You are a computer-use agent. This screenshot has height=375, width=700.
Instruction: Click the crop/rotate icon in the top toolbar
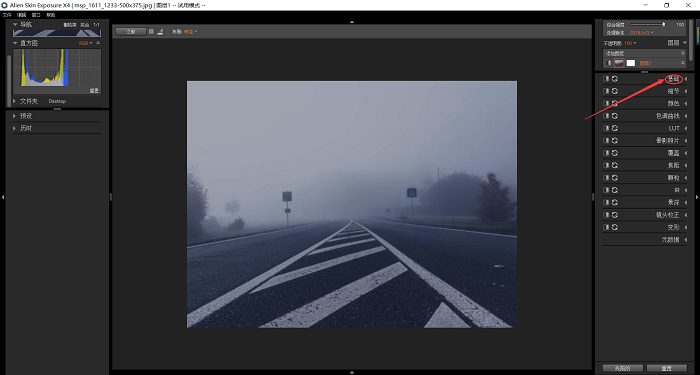coord(160,32)
